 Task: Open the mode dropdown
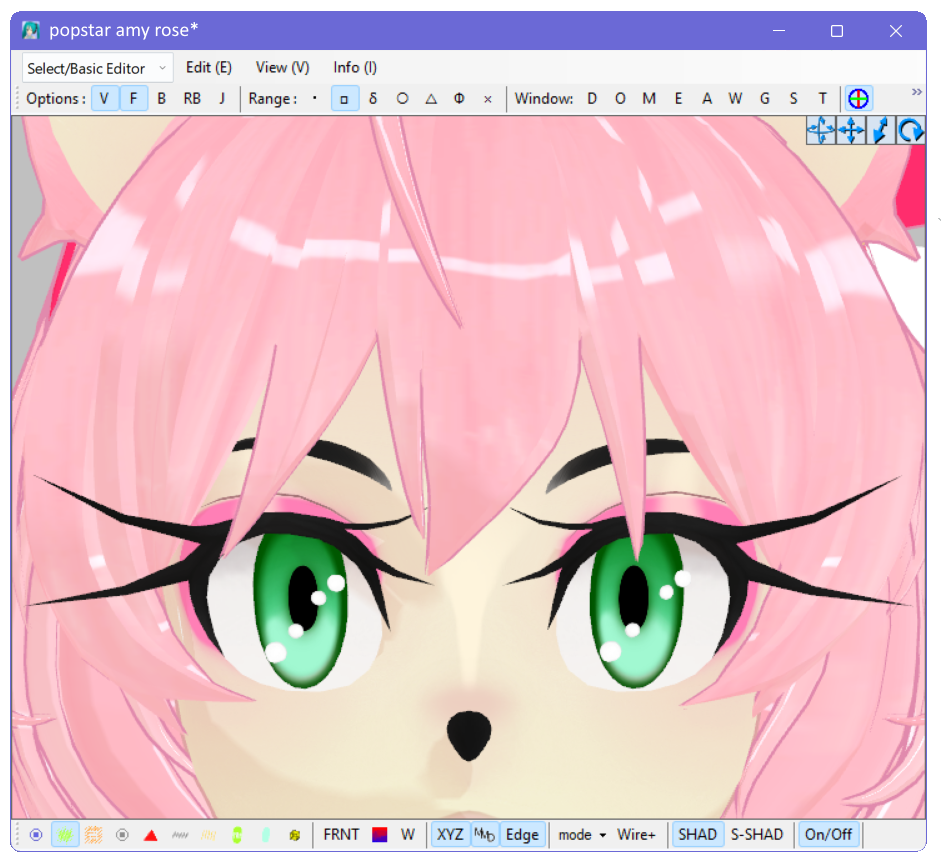pyautogui.click(x=582, y=835)
